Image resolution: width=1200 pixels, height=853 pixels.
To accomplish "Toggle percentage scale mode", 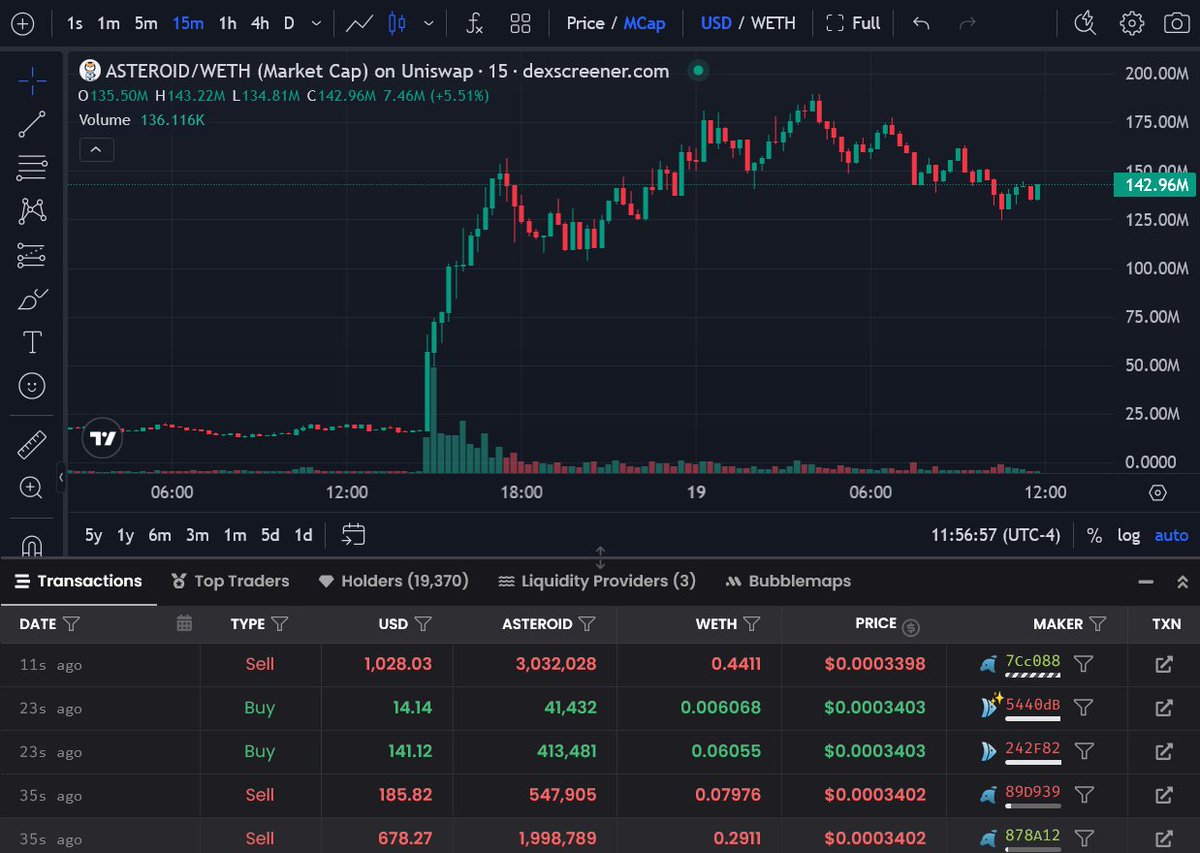I will tap(1094, 535).
